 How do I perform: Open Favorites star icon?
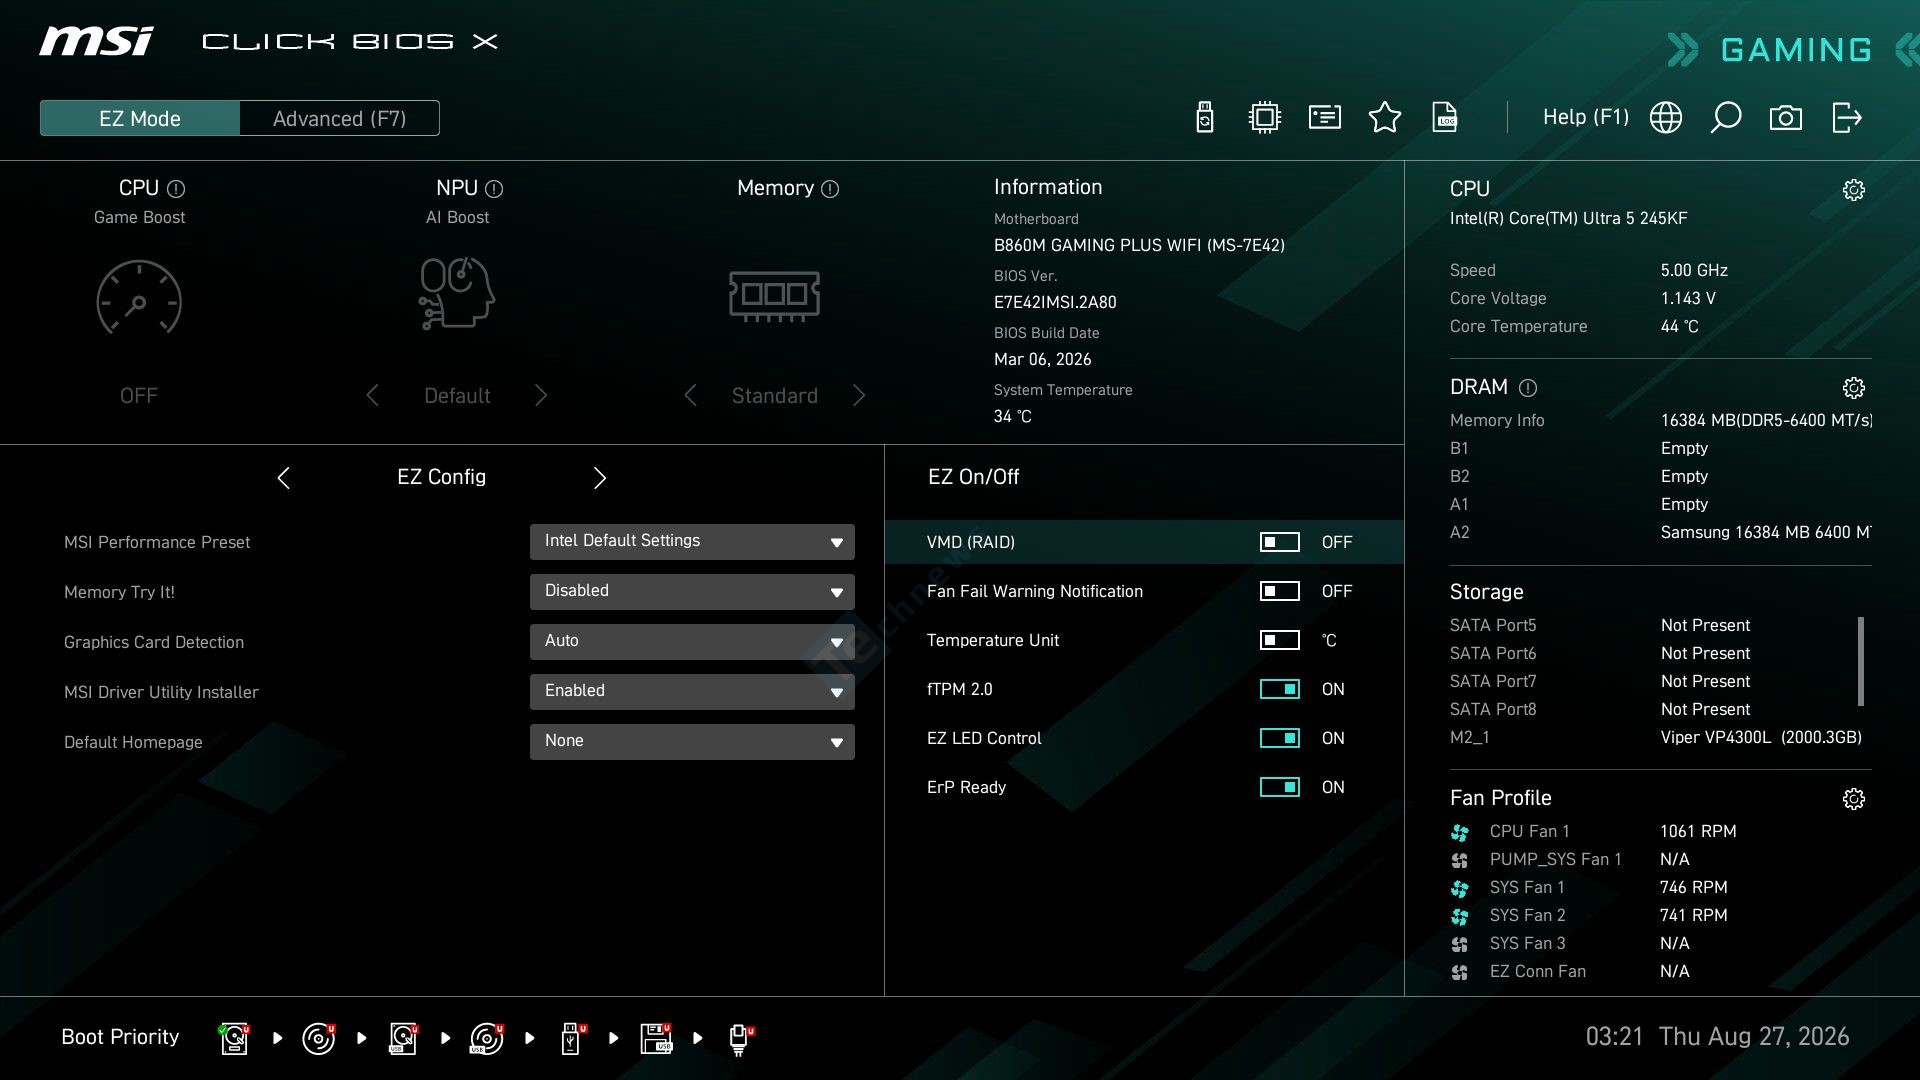click(1385, 118)
